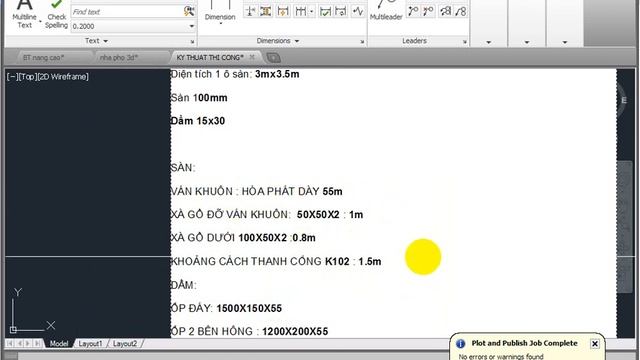The width and height of the screenshot is (640, 360).
Task: Open the continue dimension flyout arrow
Action: pos(311,12)
